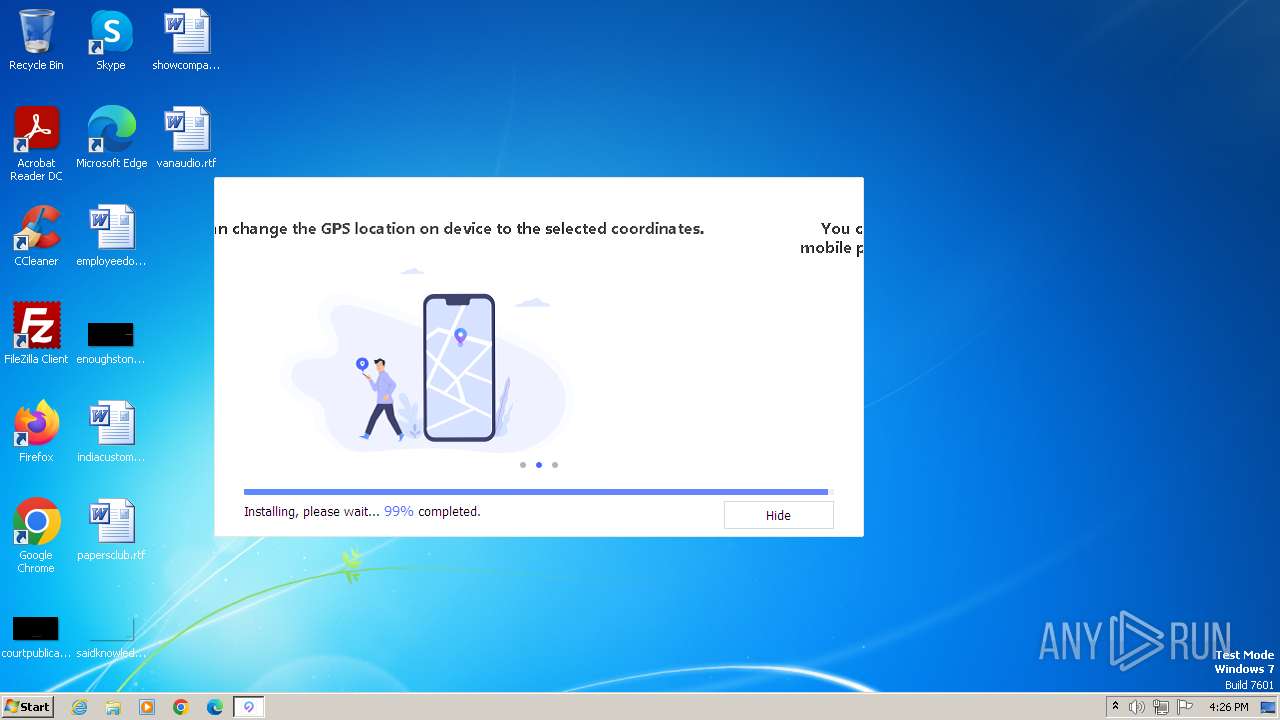
Task: Open indiacustom... Word document icon
Action: coord(111,432)
